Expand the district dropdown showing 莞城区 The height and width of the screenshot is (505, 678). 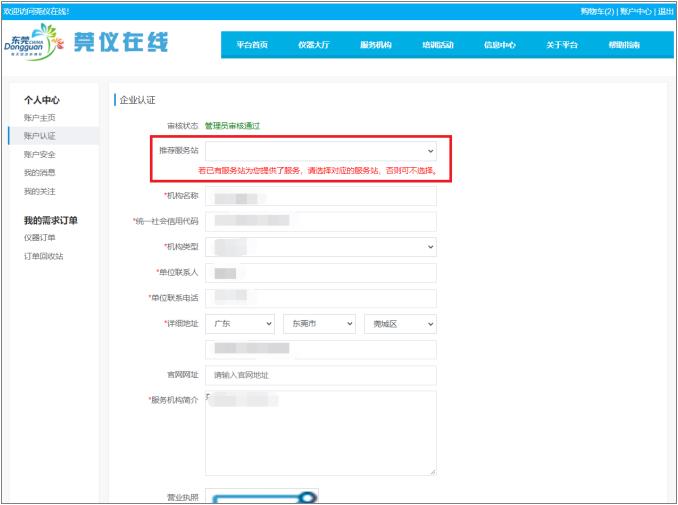pyautogui.click(x=400, y=324)
